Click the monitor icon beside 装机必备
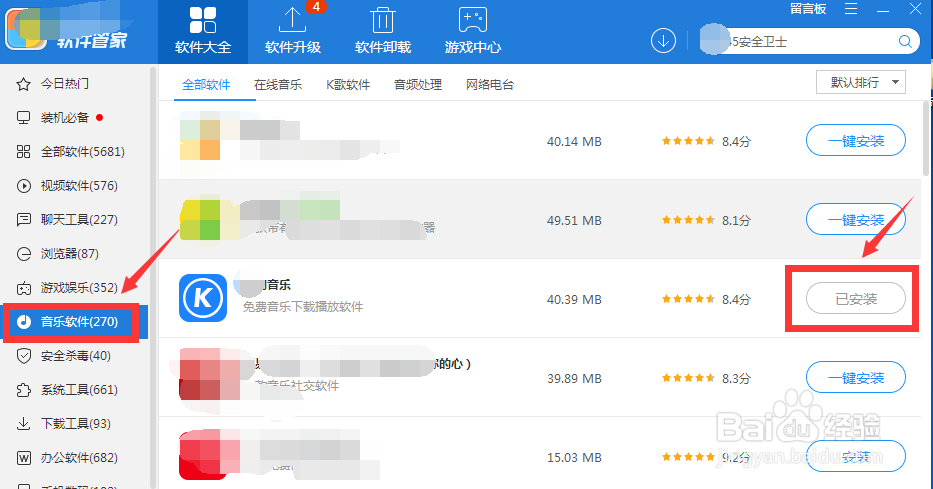 pyautogui.click(x=23, y=118)
